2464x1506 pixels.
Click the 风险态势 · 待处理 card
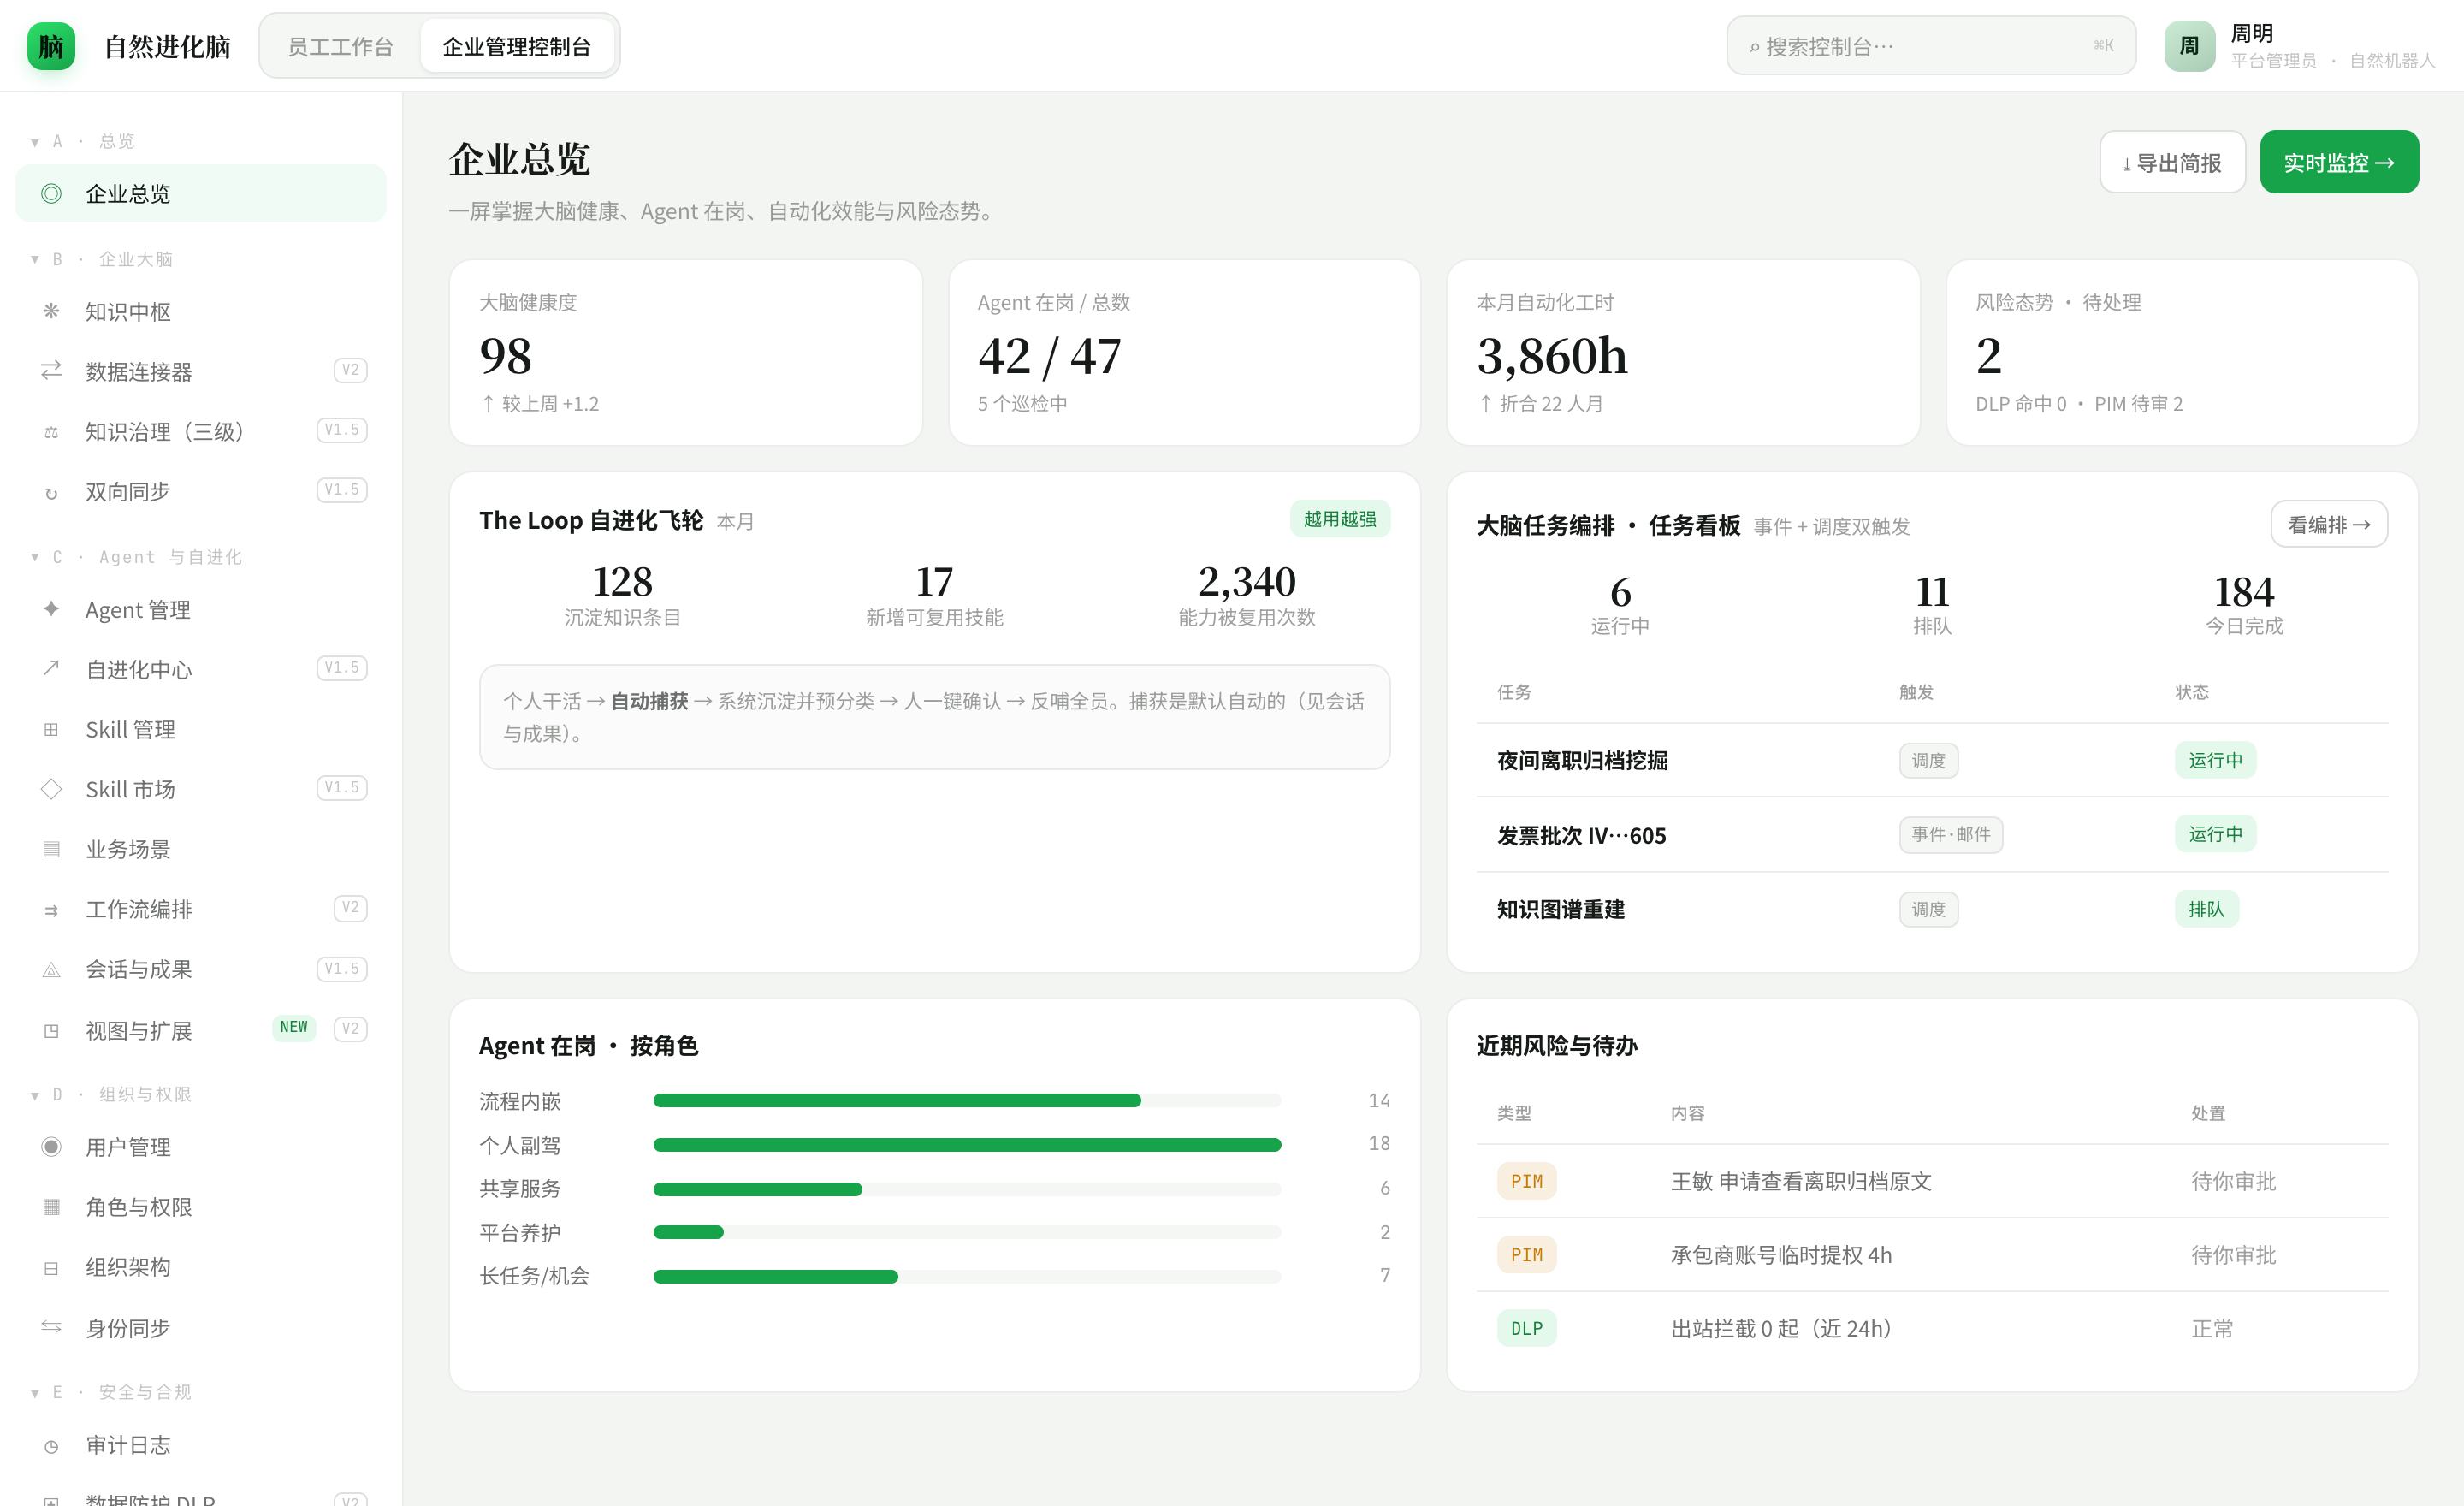2181,352
